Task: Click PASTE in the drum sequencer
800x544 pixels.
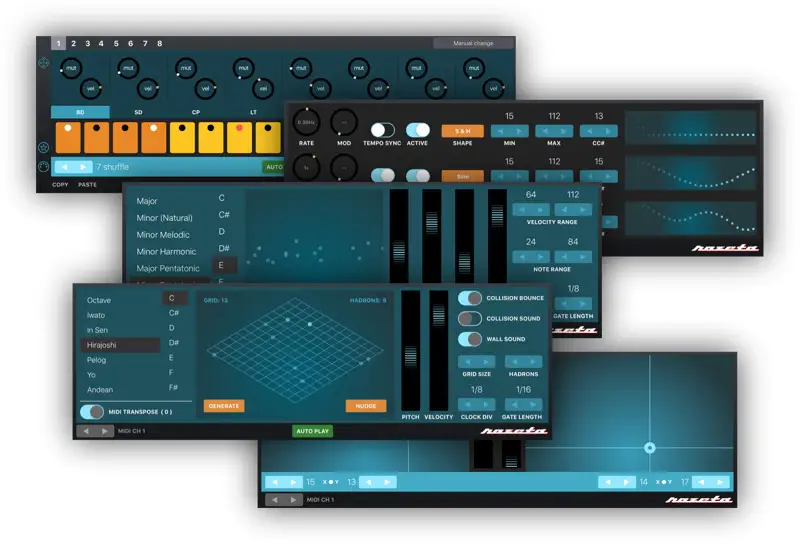Action: [87, 185]
